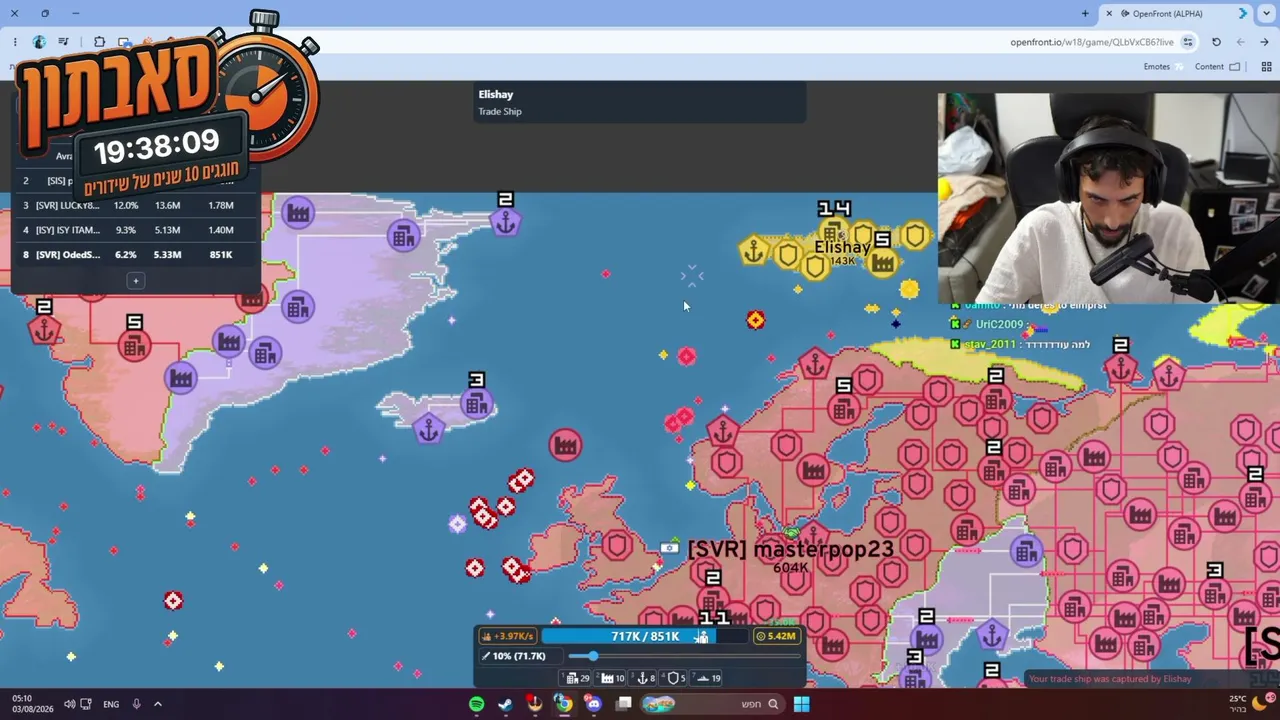Open a new browser tab
Image resolution: width=1280 pixels, height=720 pixels.
tap(1085, 14)
